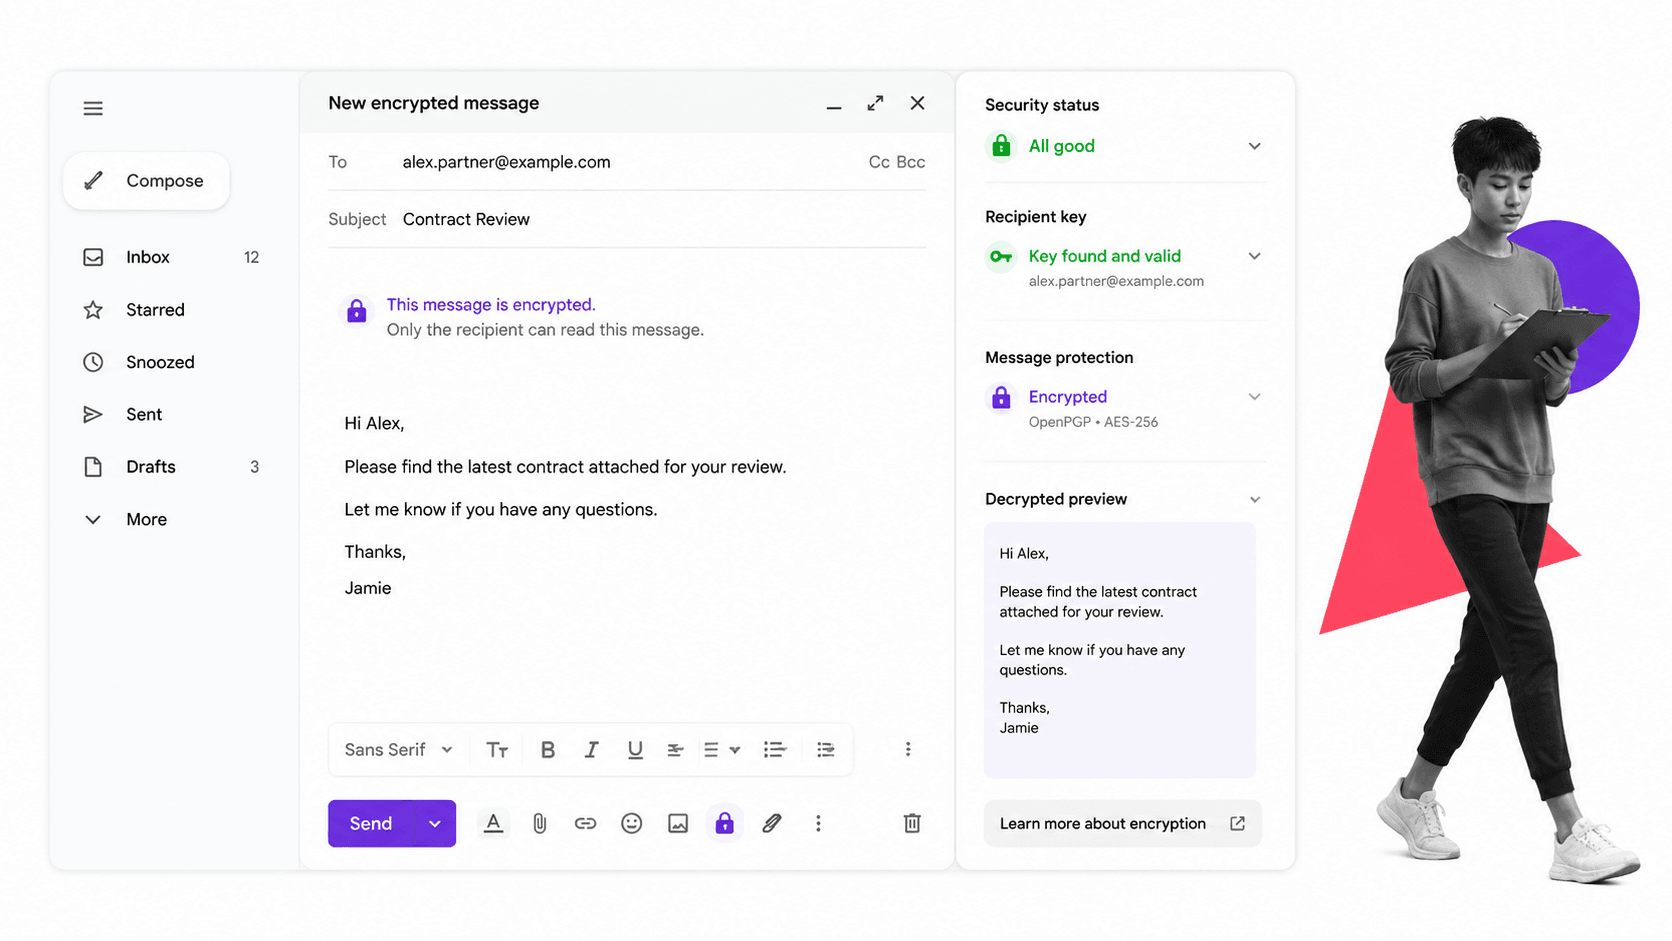
Task: Click the green key icon
Action: 1001,257
